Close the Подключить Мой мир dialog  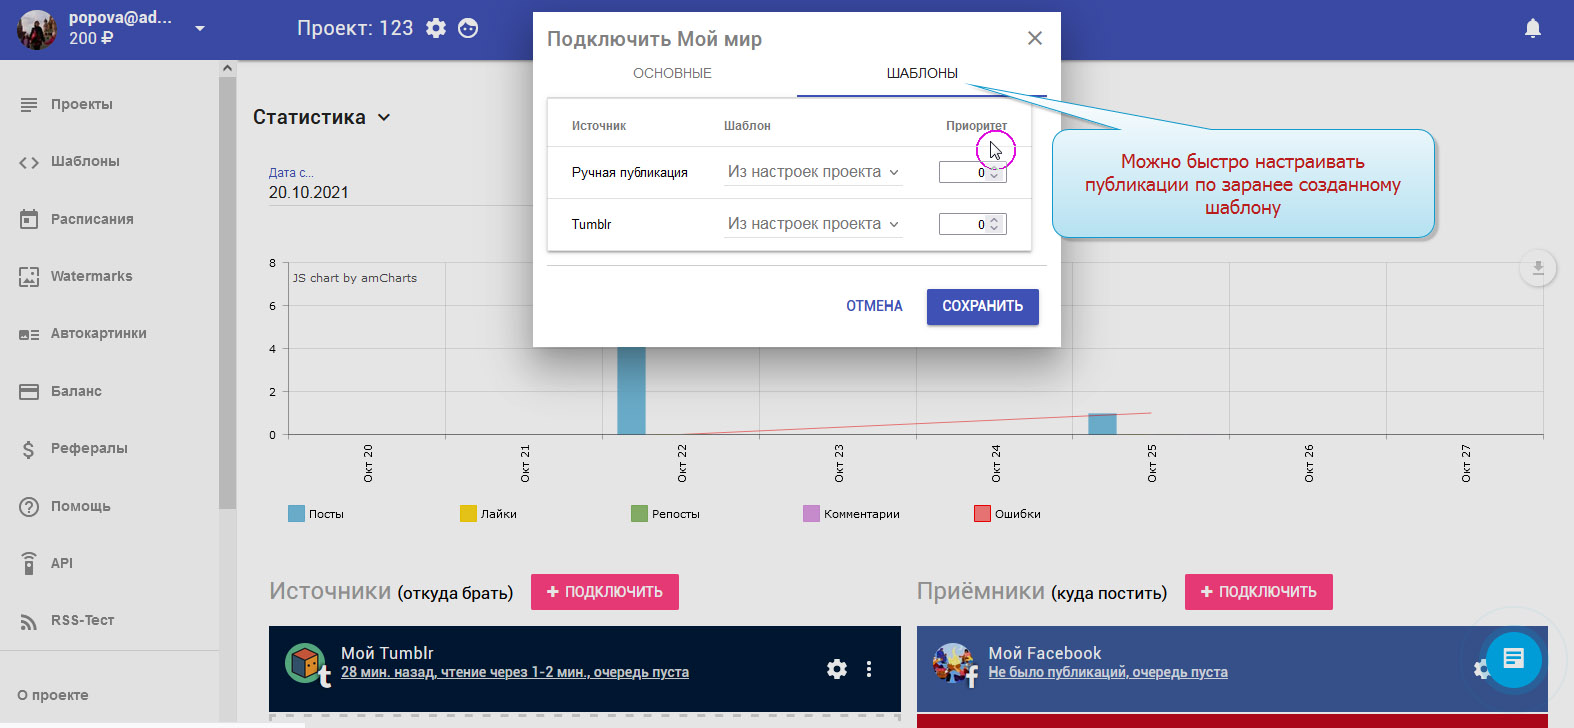(1035, 38)
